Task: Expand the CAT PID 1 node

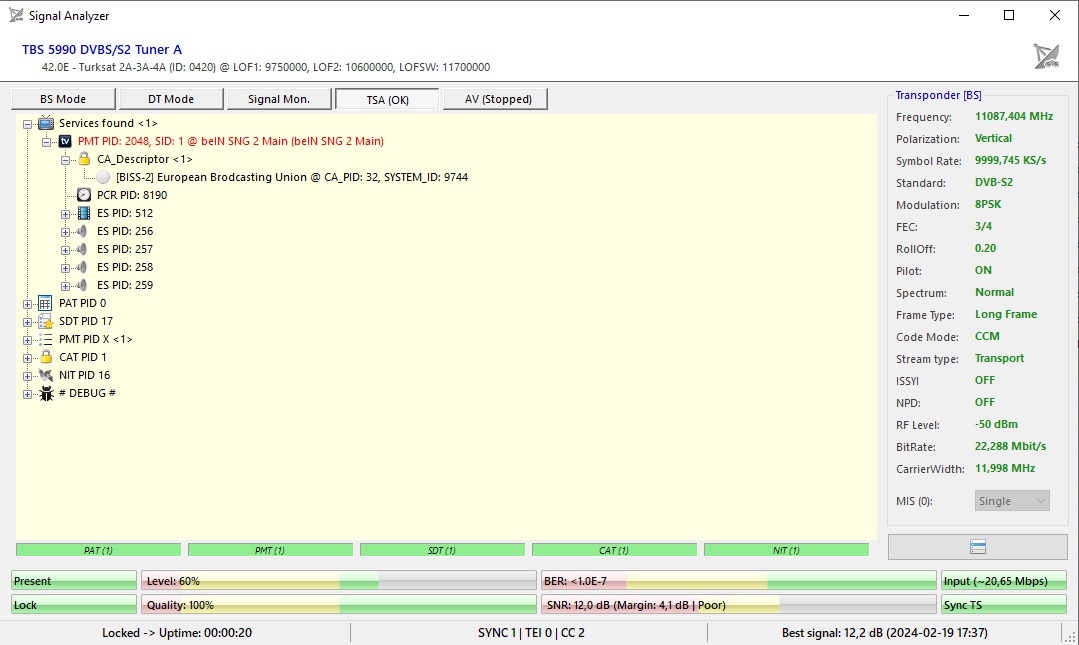Action: [x=28, y=358]
